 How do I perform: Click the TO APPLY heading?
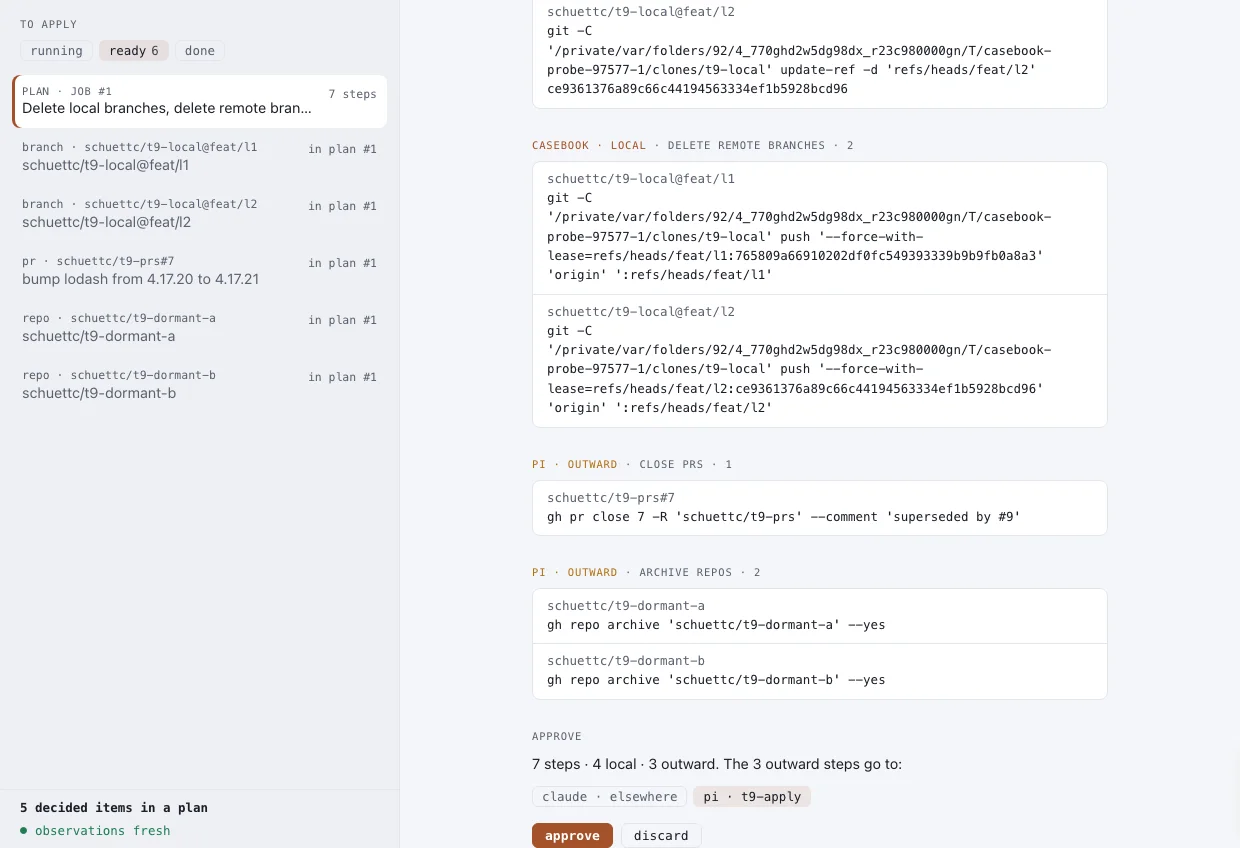tap(48, 24)
